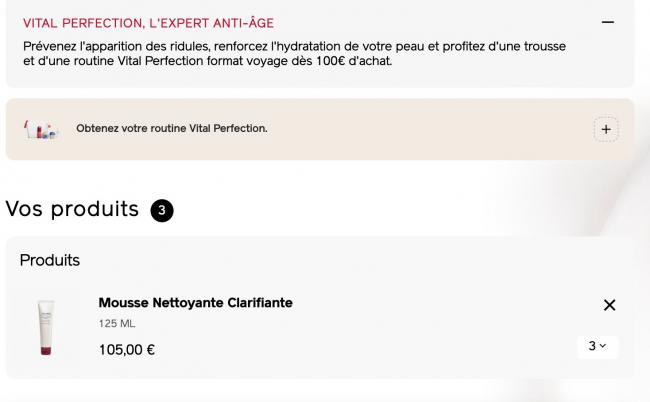650x402 pixels.
Task: Click the plus icon in the routine banner
Action: [x=606, y=129]
